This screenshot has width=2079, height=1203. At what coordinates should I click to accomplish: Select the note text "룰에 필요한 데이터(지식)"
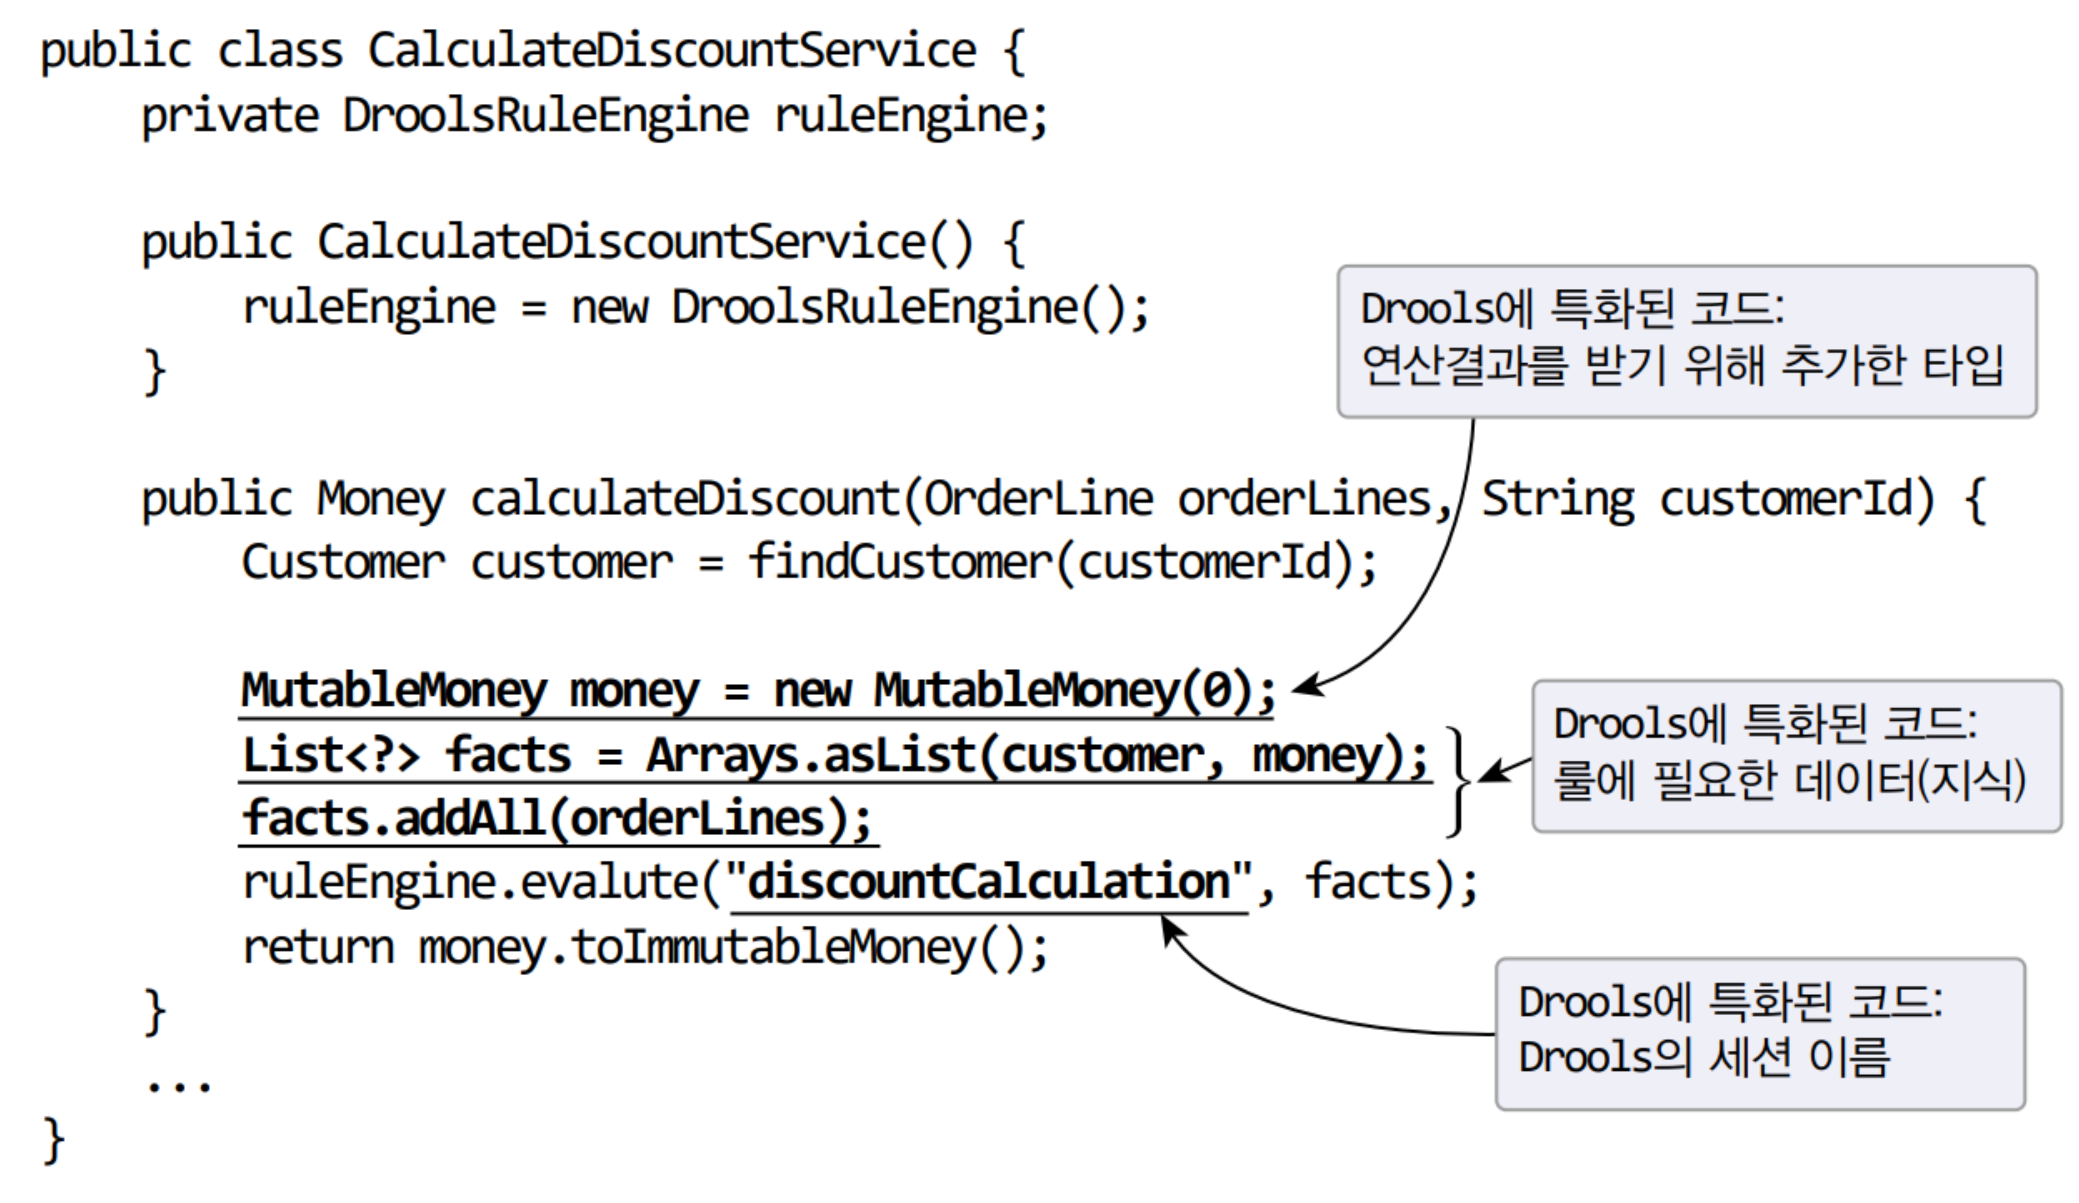(x=1790, y=780)
